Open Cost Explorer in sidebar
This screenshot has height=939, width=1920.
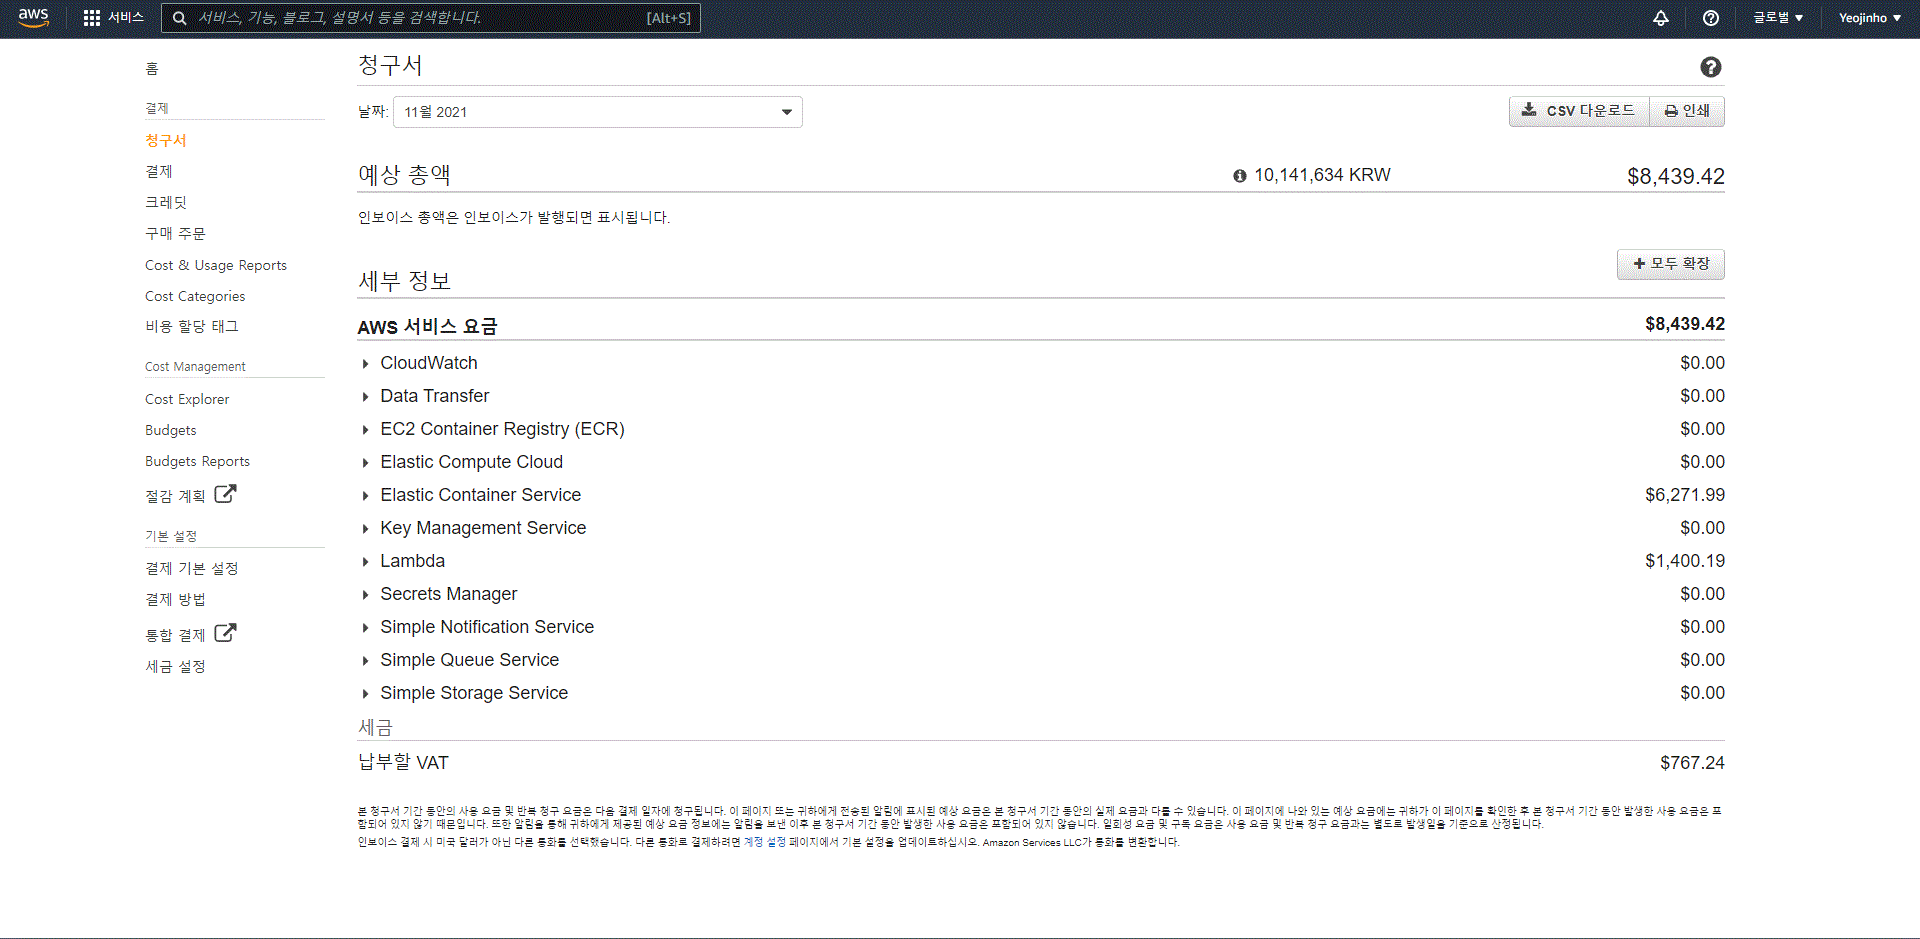[x=187, y=399]
